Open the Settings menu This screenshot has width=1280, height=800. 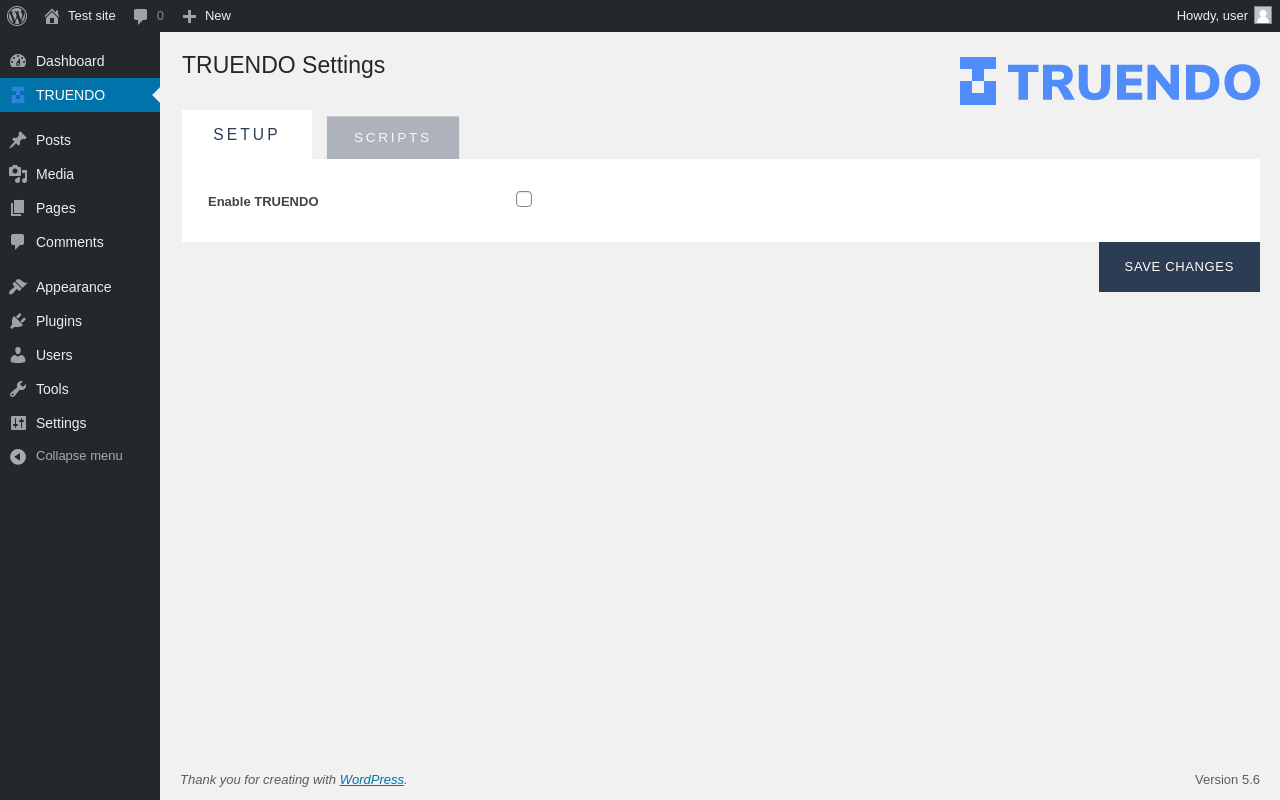(80, 423)
